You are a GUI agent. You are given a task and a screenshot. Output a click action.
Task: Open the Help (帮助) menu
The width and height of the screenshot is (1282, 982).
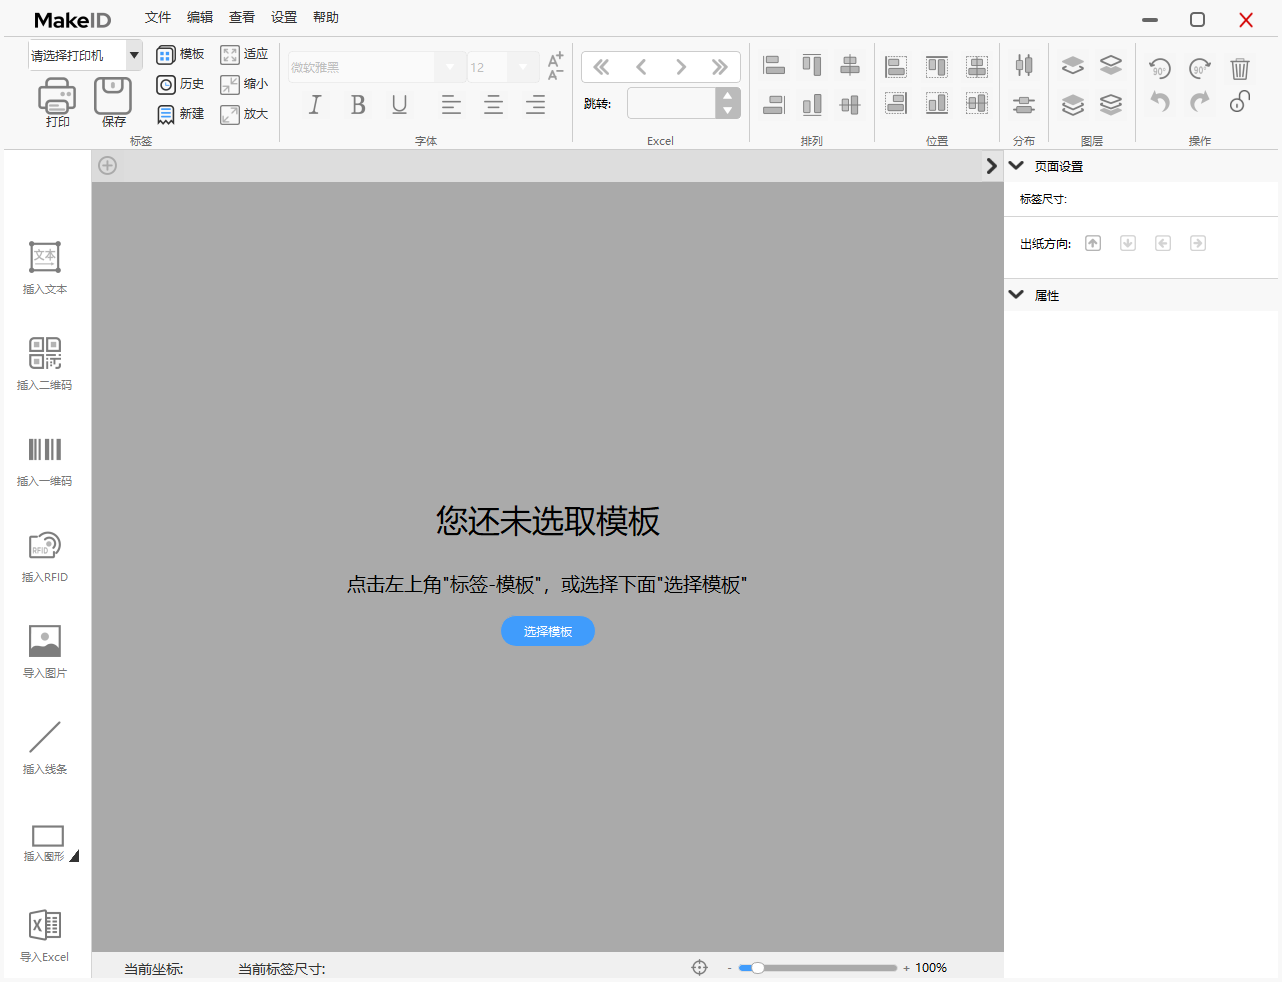[326, 17]
